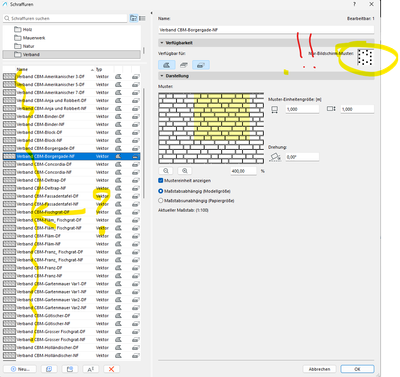
Task: Select Verband CBM-Holländischer-DF row
Action: (x=71, y=348)
